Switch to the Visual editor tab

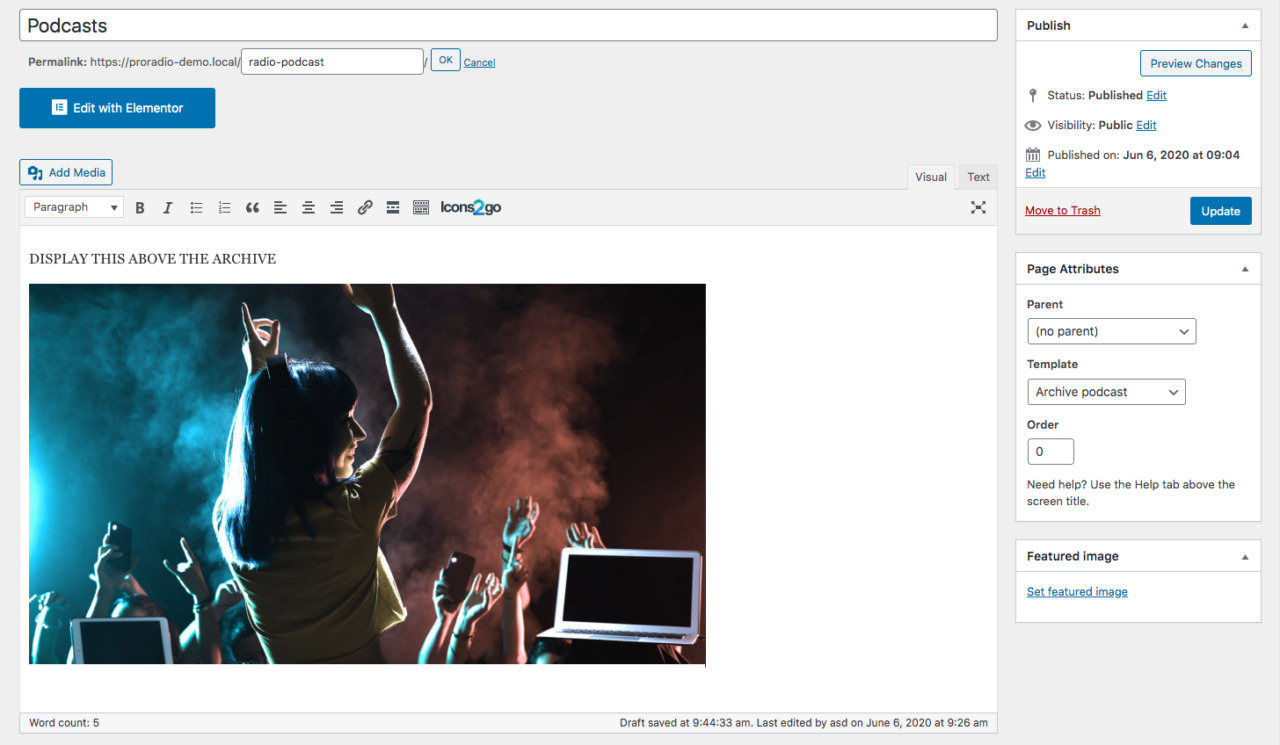point(930,177)
